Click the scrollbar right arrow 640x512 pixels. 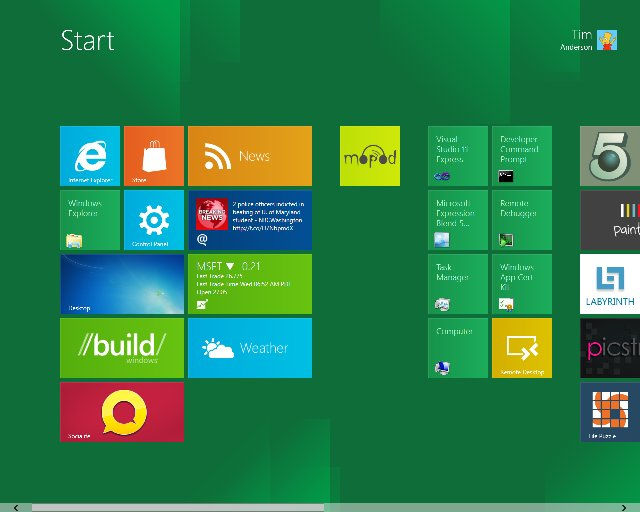(x=624, y=508)
